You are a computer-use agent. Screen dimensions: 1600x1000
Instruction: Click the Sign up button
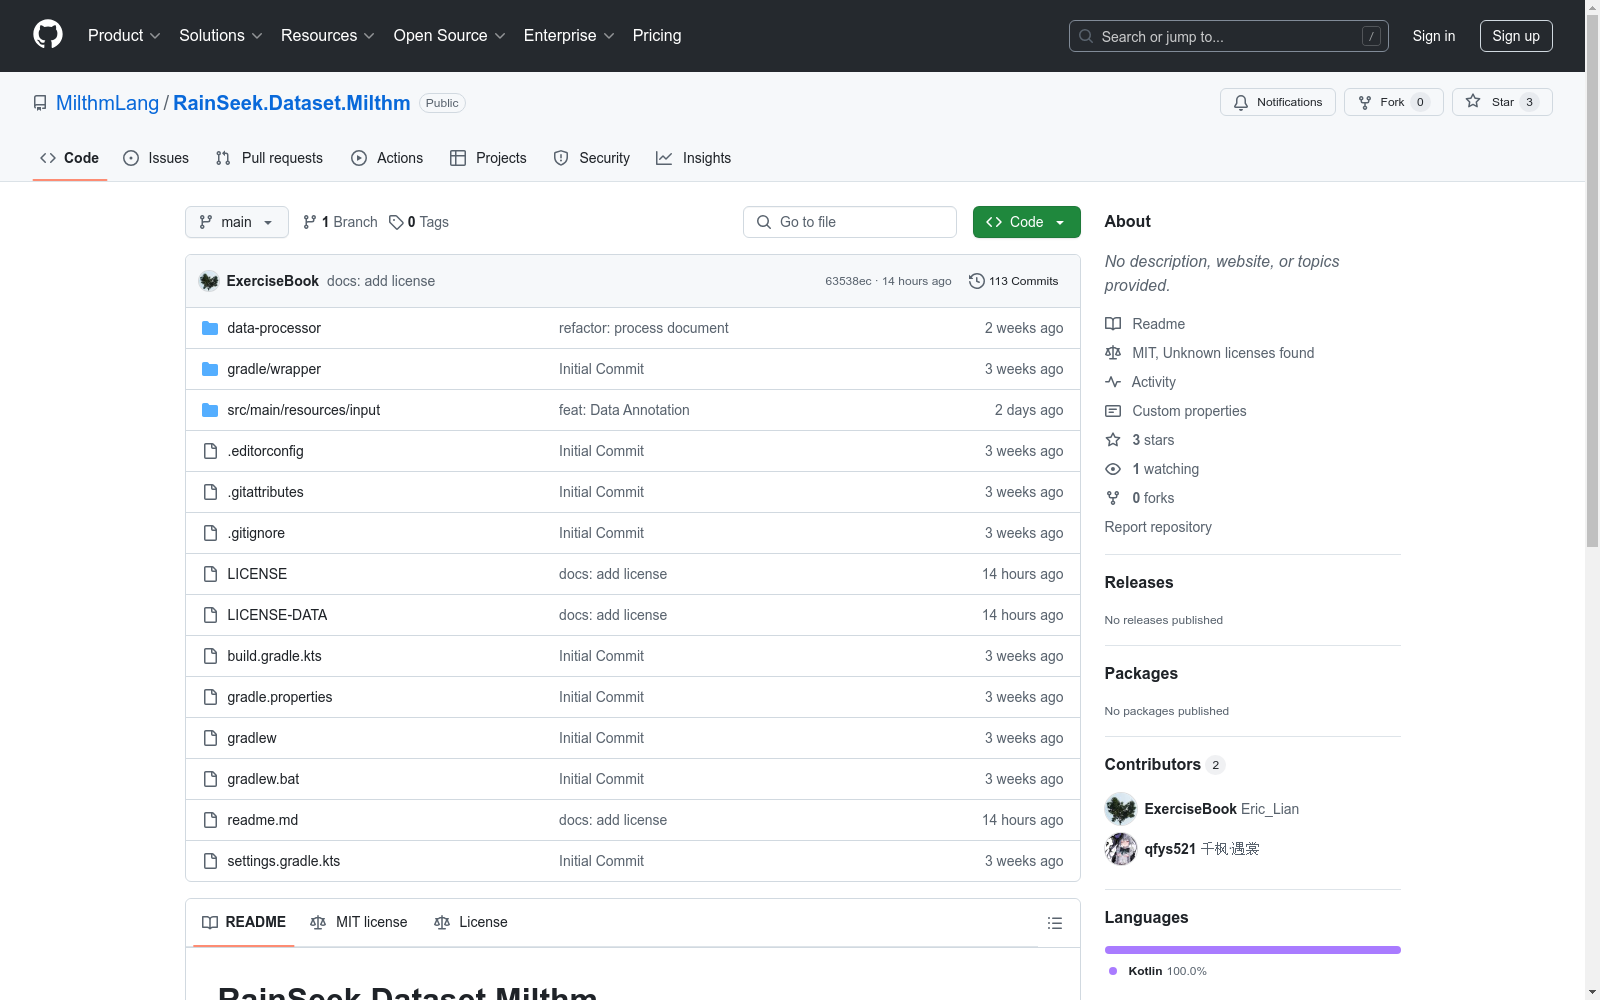[x=1516, y=36]
